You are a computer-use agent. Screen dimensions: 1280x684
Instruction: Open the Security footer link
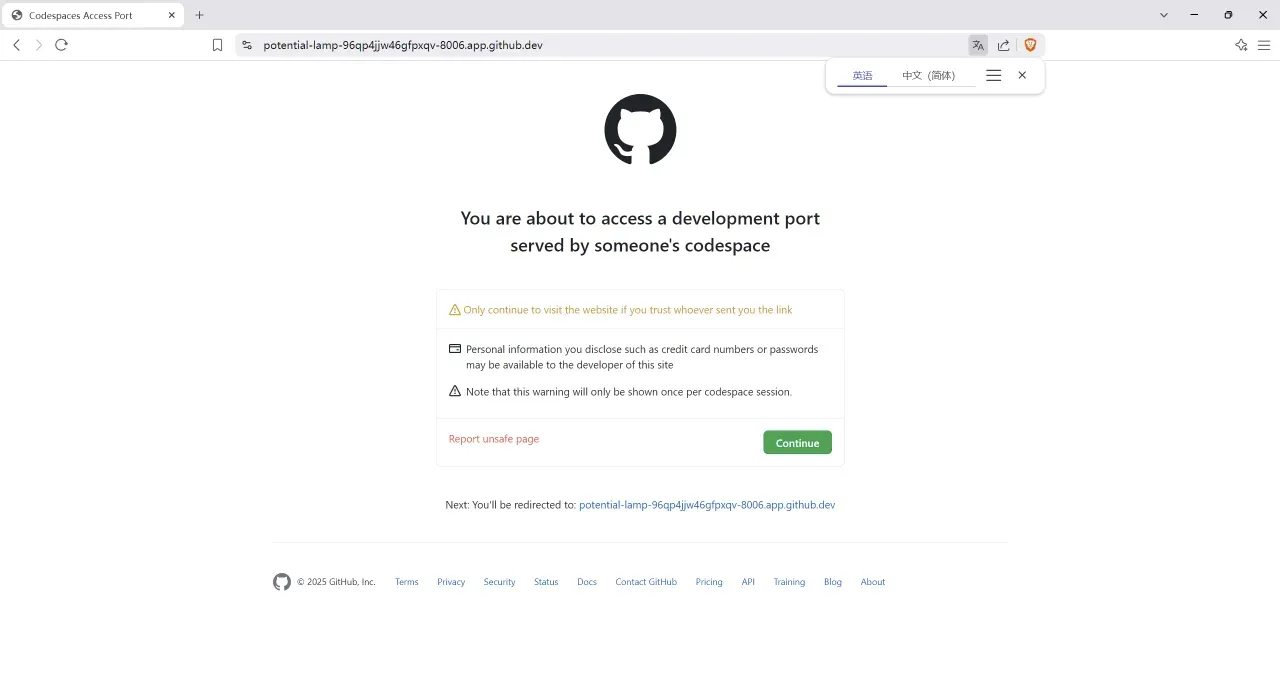[499, 582]
